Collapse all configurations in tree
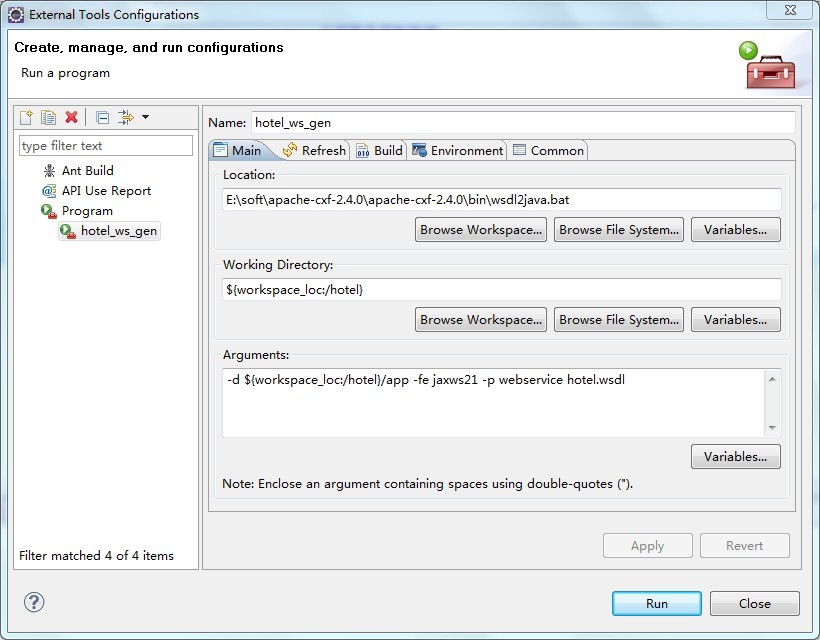820x640 pixels. (102, 118)
